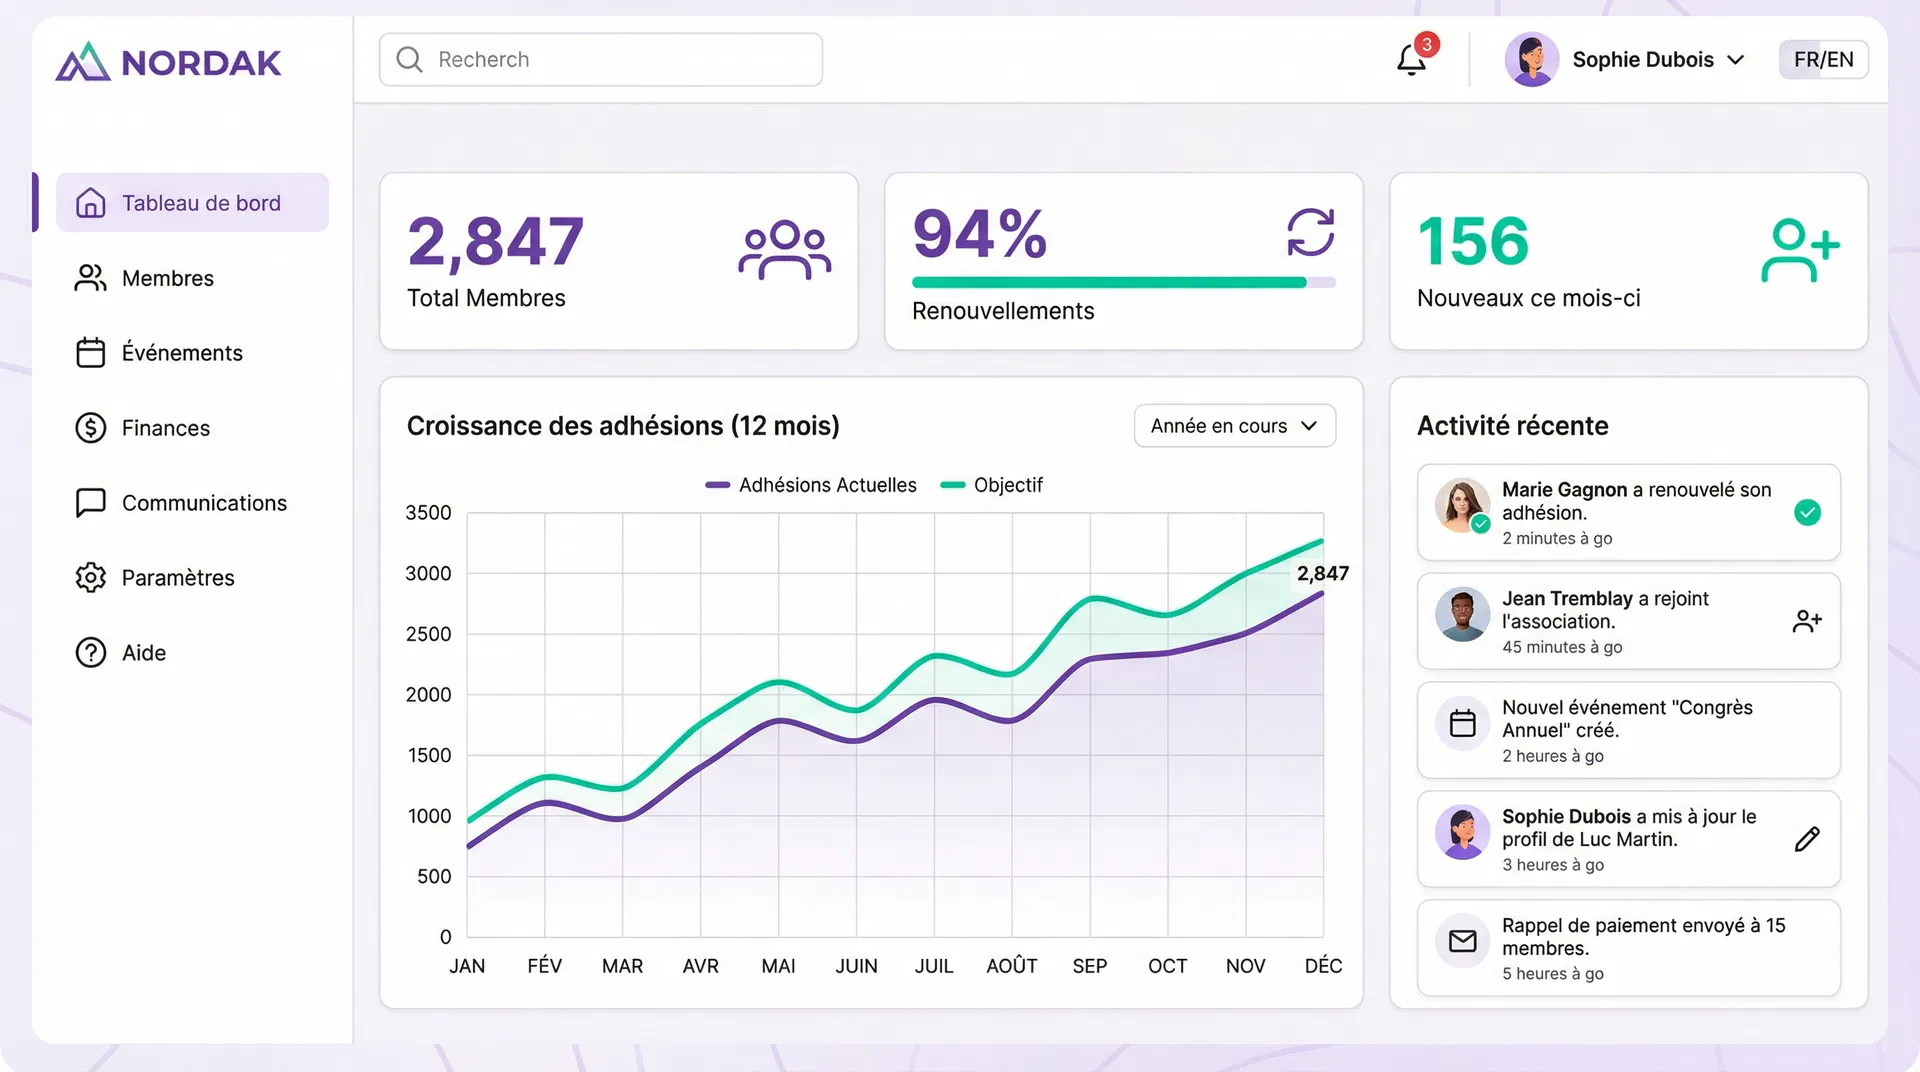Click the add-user icon on Nouveaux card

(1799, 250)
